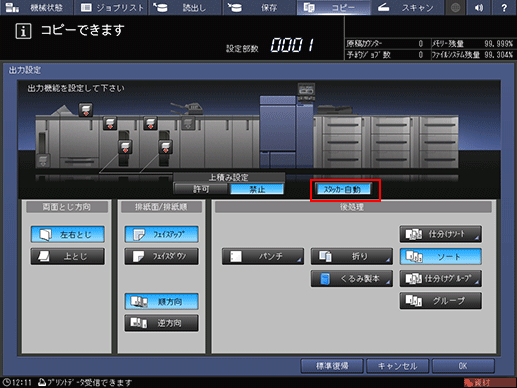Select フェイスダウン output

click(162, 256)
